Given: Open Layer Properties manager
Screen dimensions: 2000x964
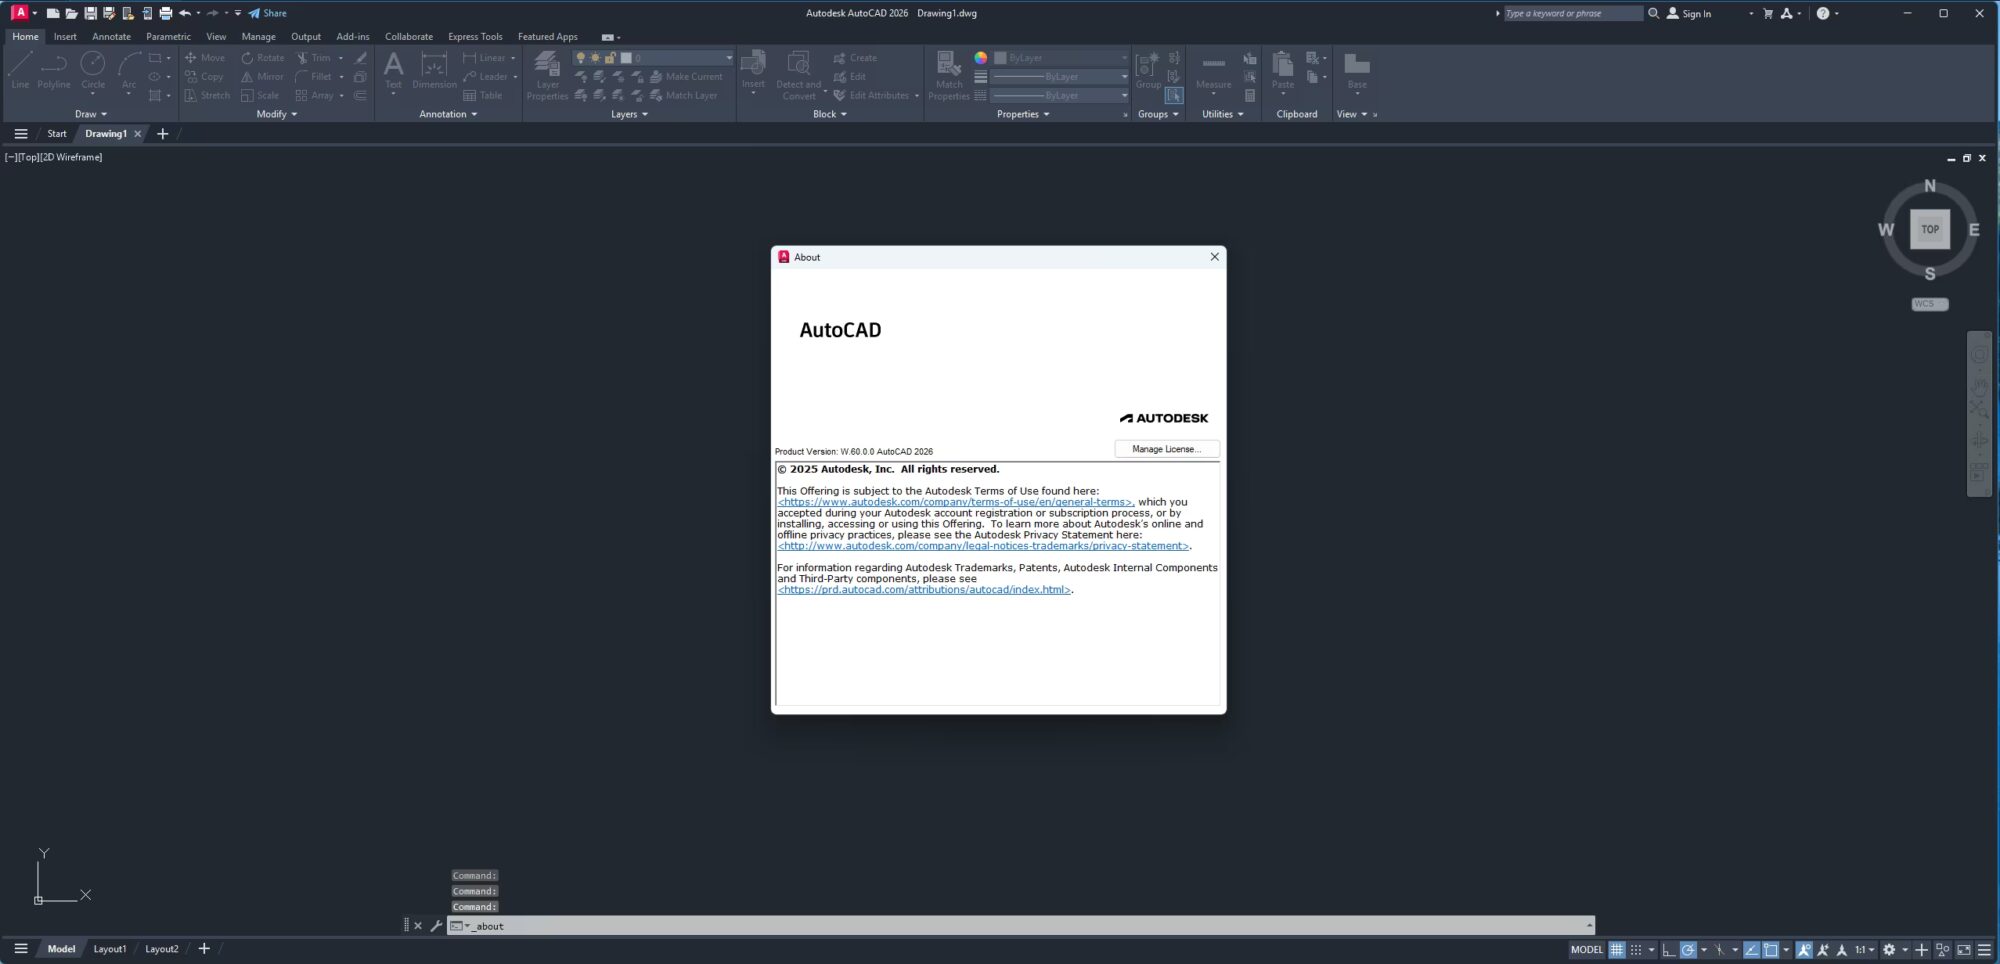Looking at the screenshot, I should (x=547, y=72).
